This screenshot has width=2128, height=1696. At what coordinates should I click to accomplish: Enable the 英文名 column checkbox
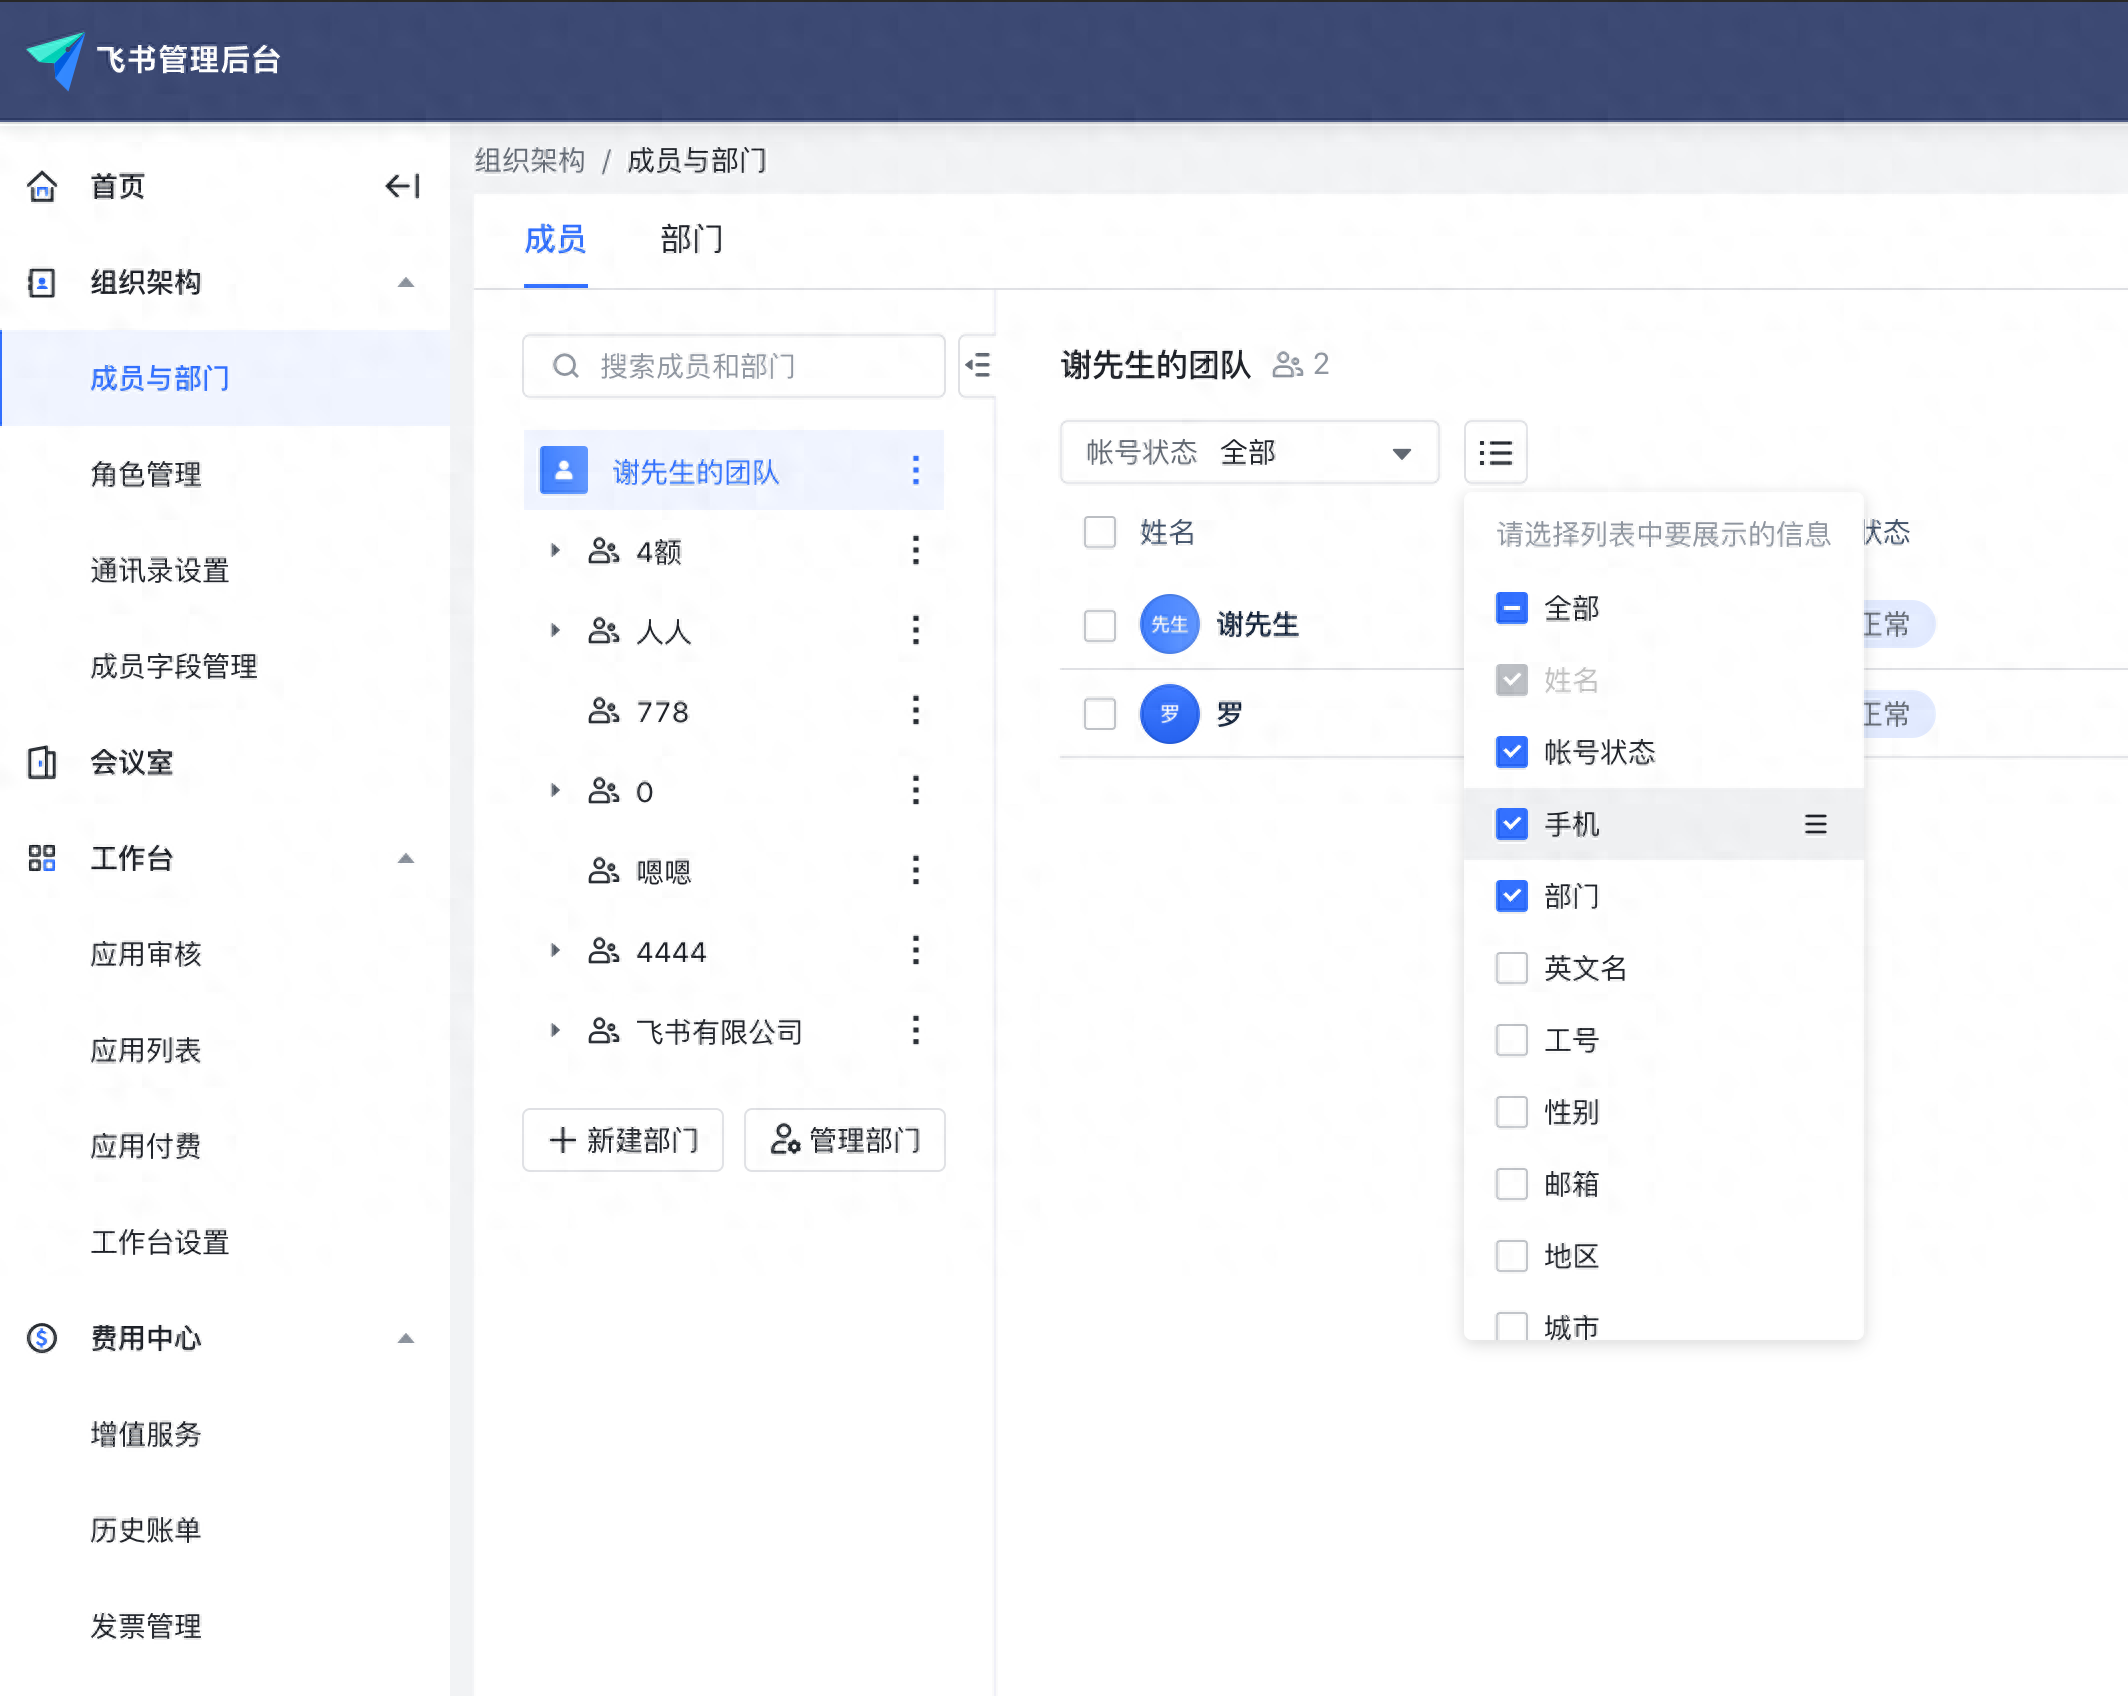point(1511,968)
